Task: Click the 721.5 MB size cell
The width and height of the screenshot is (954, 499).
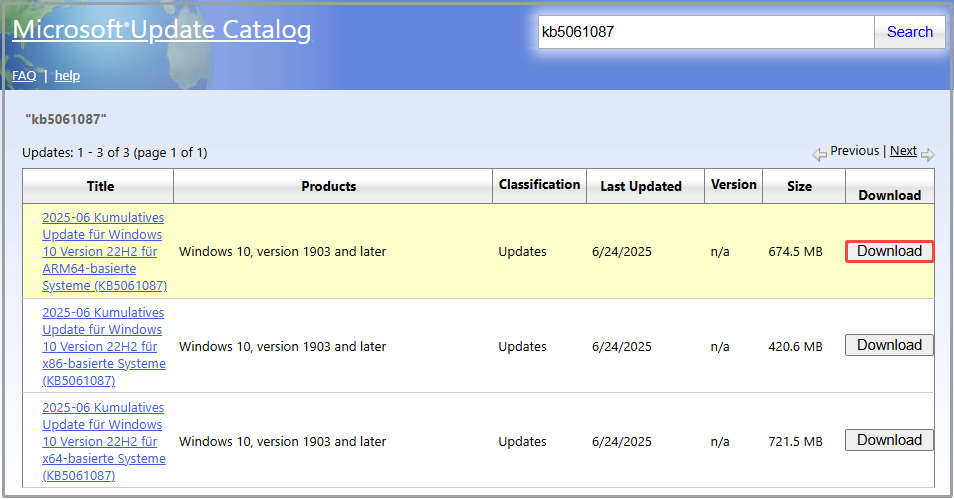Action: [795, 441]
